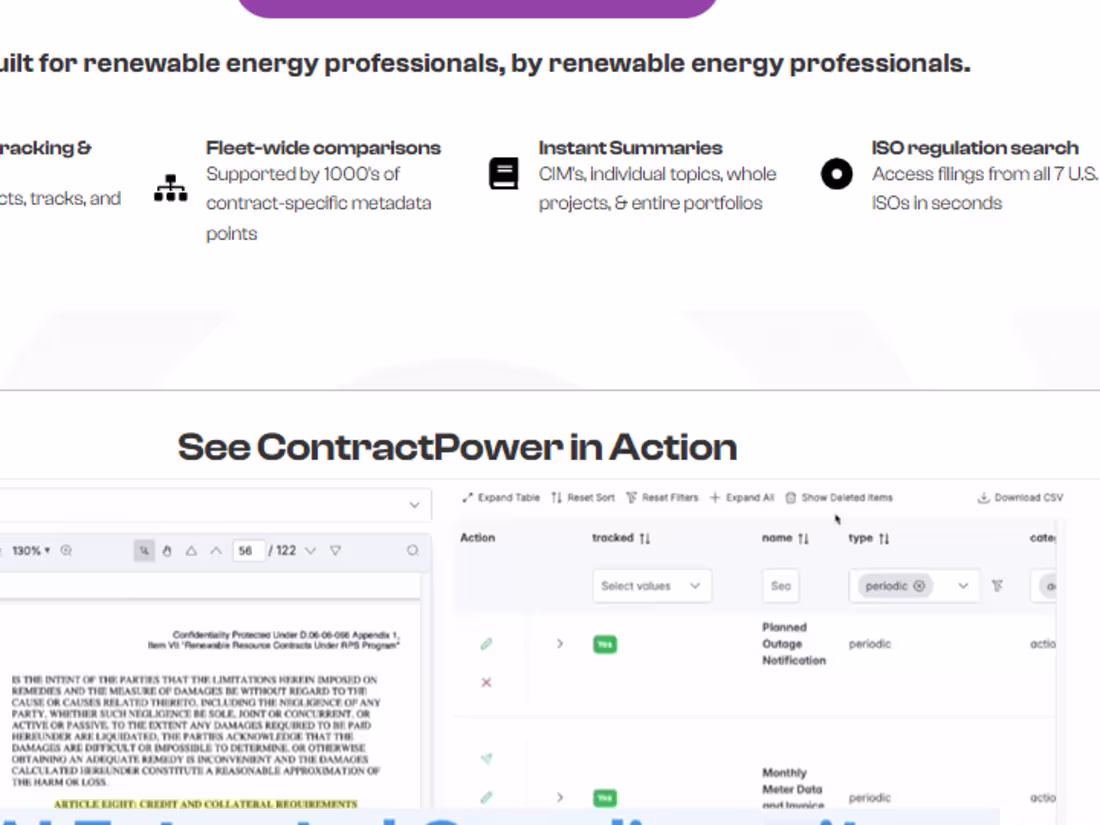The height and width of the screenshot is (825, 1100).
Task: Expand the Planned Outage Notification row
Action: [x=559, y=644]
